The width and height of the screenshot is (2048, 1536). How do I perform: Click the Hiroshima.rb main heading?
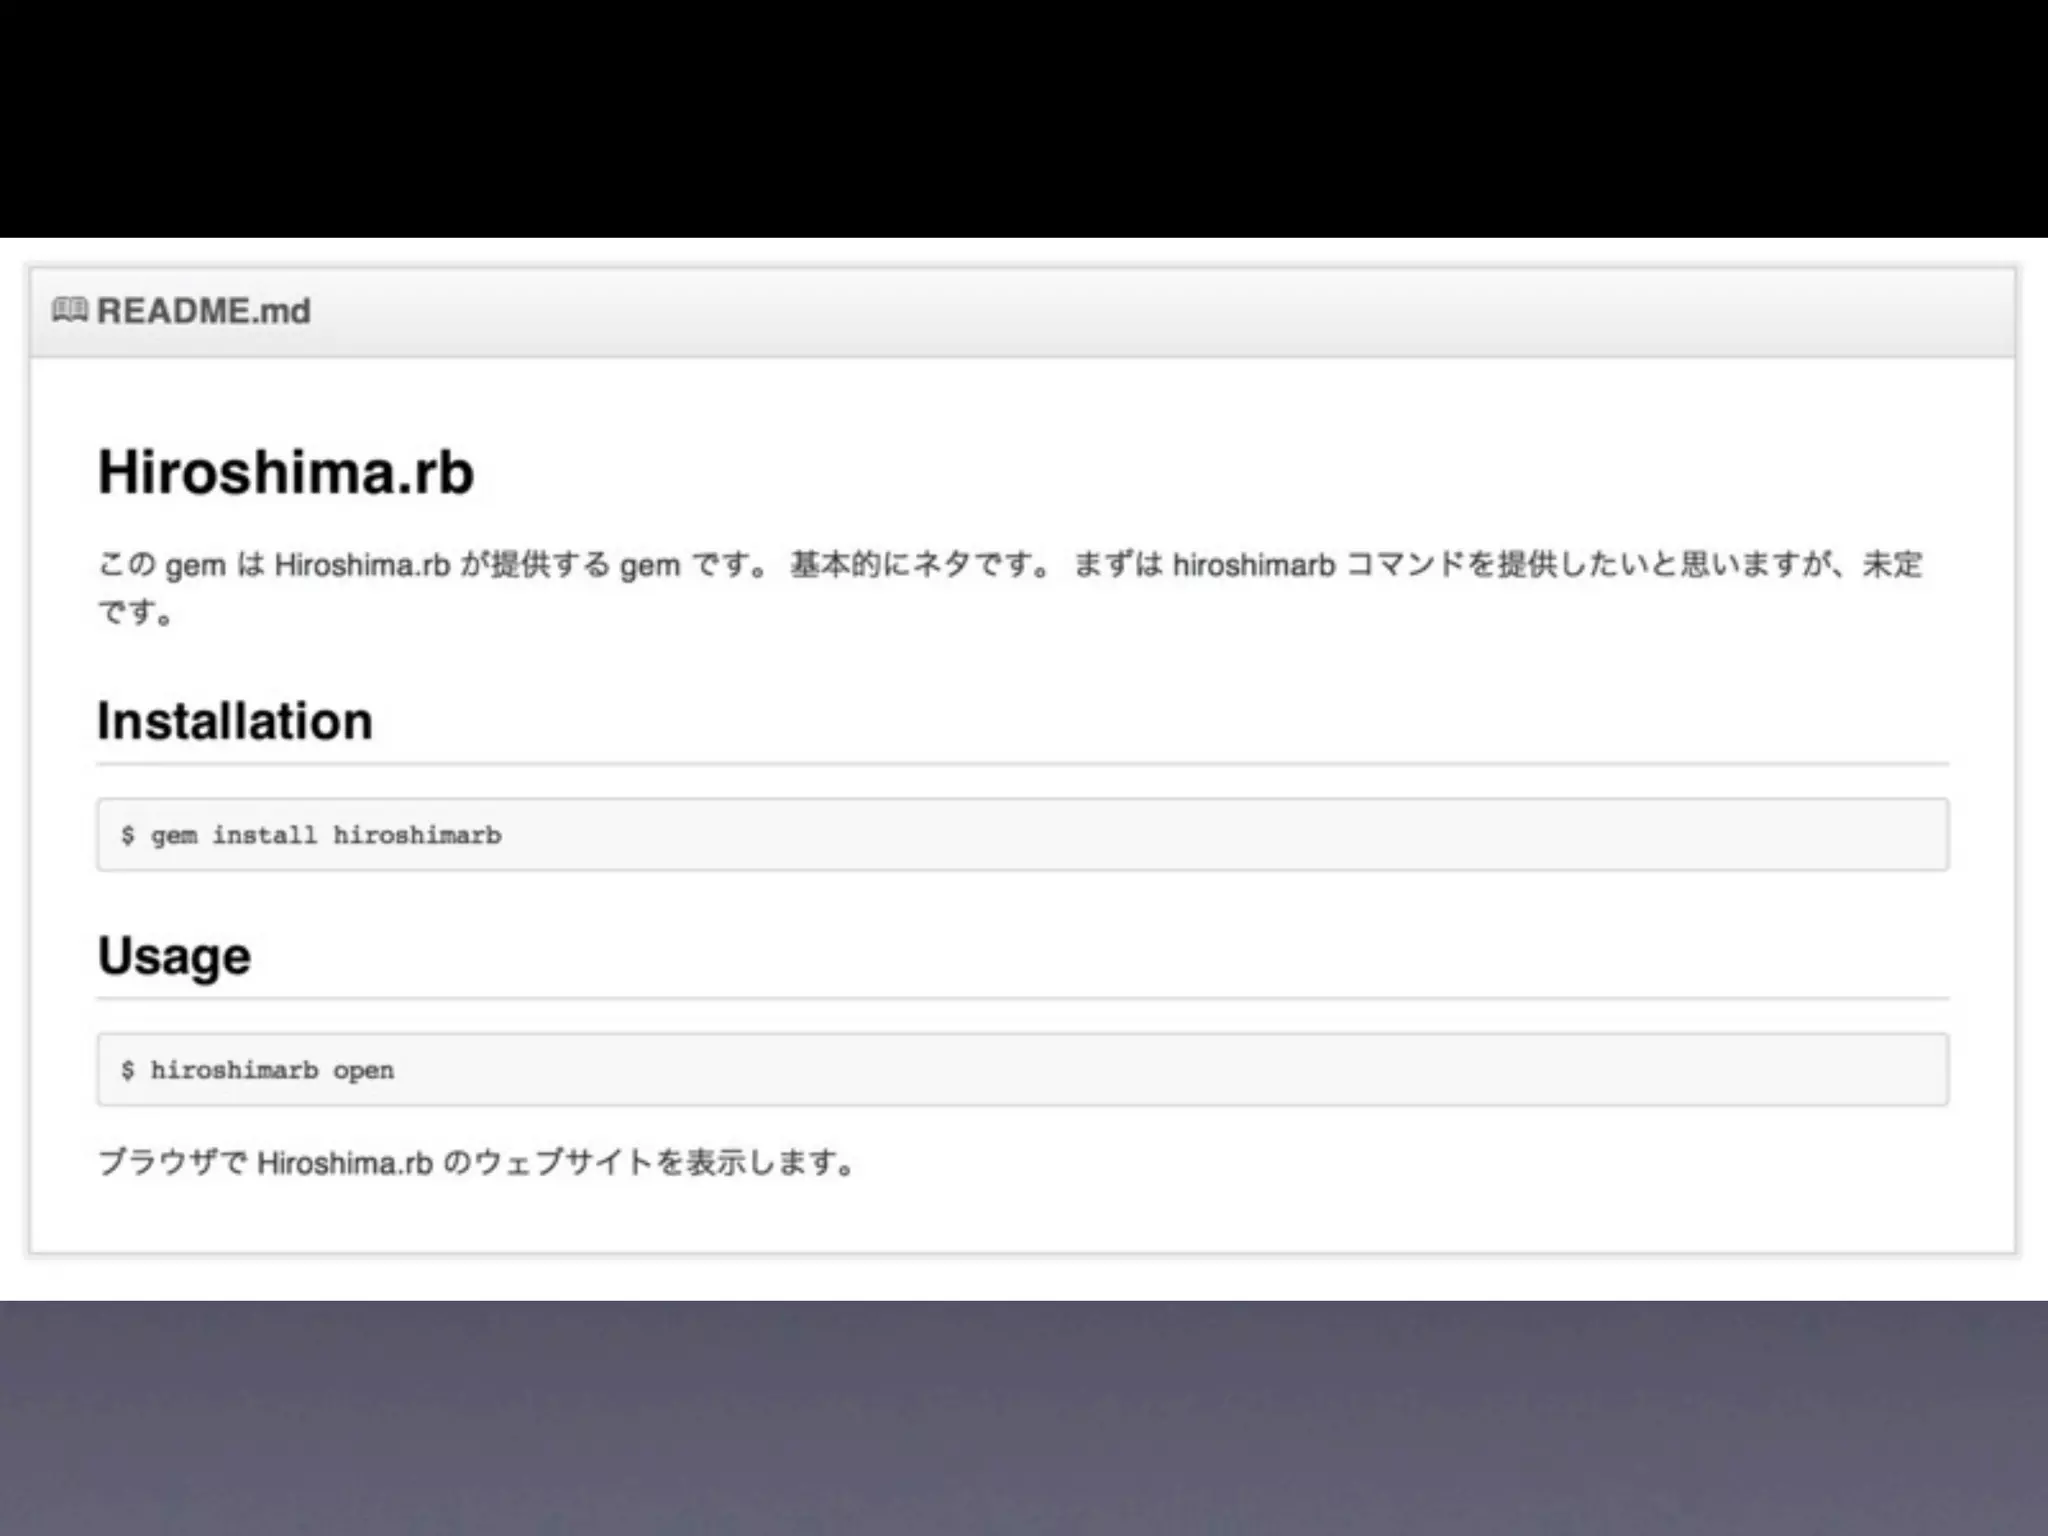(x=286, y=472)
